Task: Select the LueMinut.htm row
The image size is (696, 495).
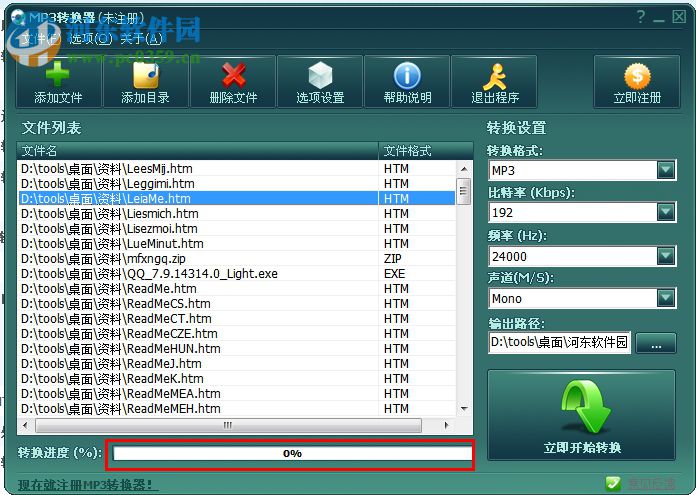Action: 237,244
